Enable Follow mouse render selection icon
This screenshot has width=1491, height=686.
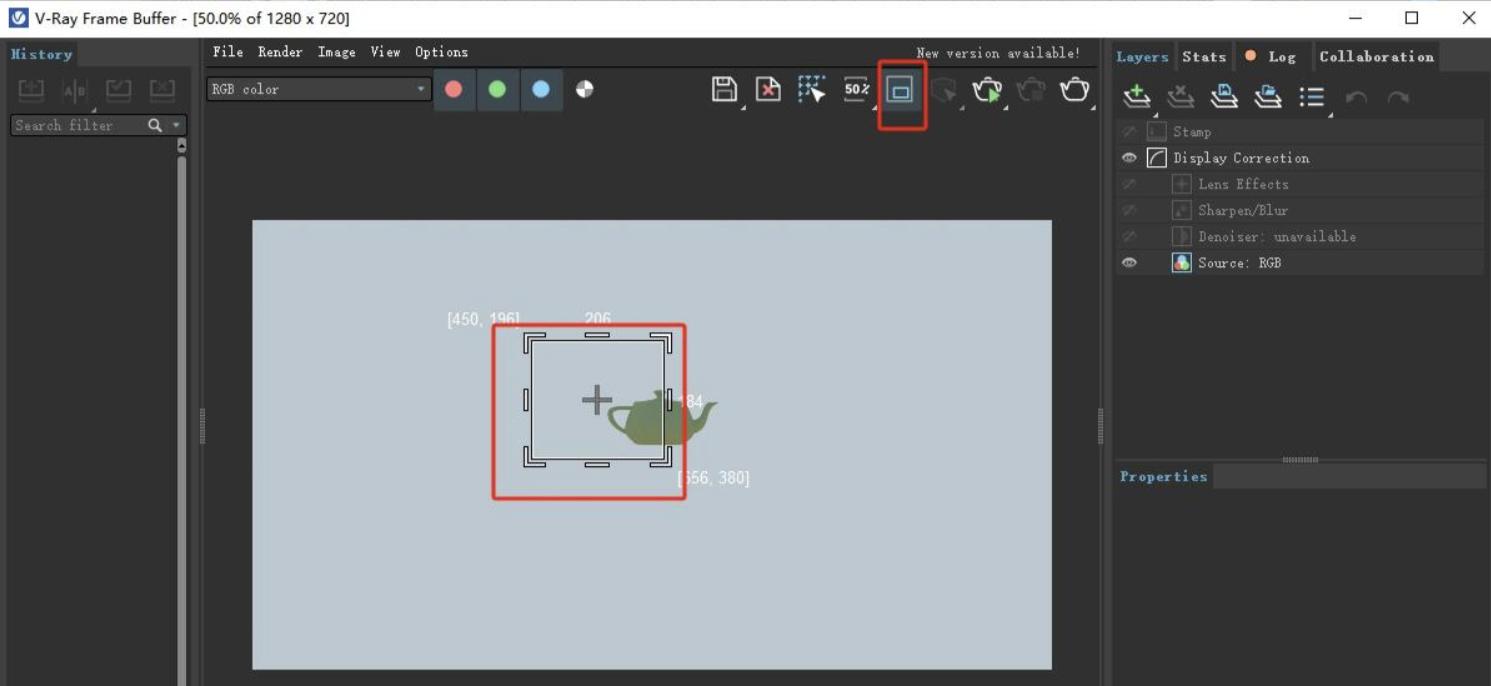(x=812, y=89)
